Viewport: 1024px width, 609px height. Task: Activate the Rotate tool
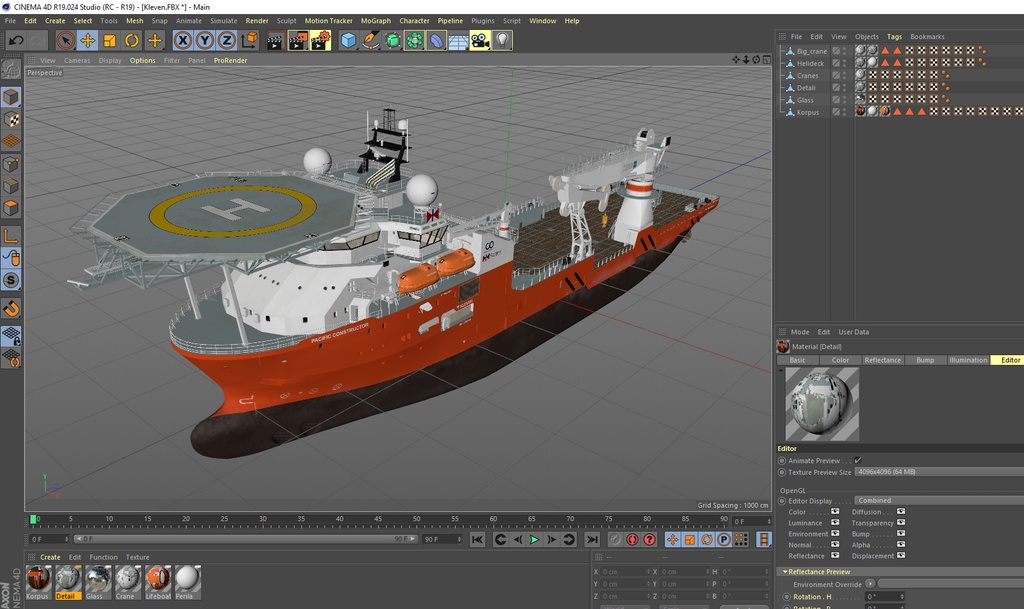tap(132, 40)
